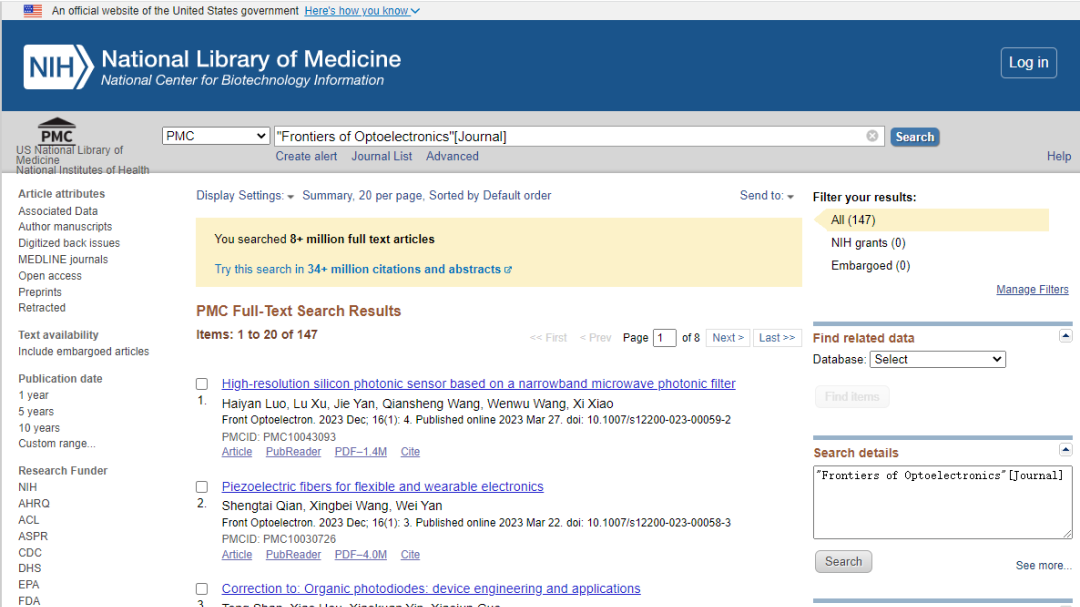Filter by CDC research funder
Screen dimensions: 1080x607
(x=30, y=553)
